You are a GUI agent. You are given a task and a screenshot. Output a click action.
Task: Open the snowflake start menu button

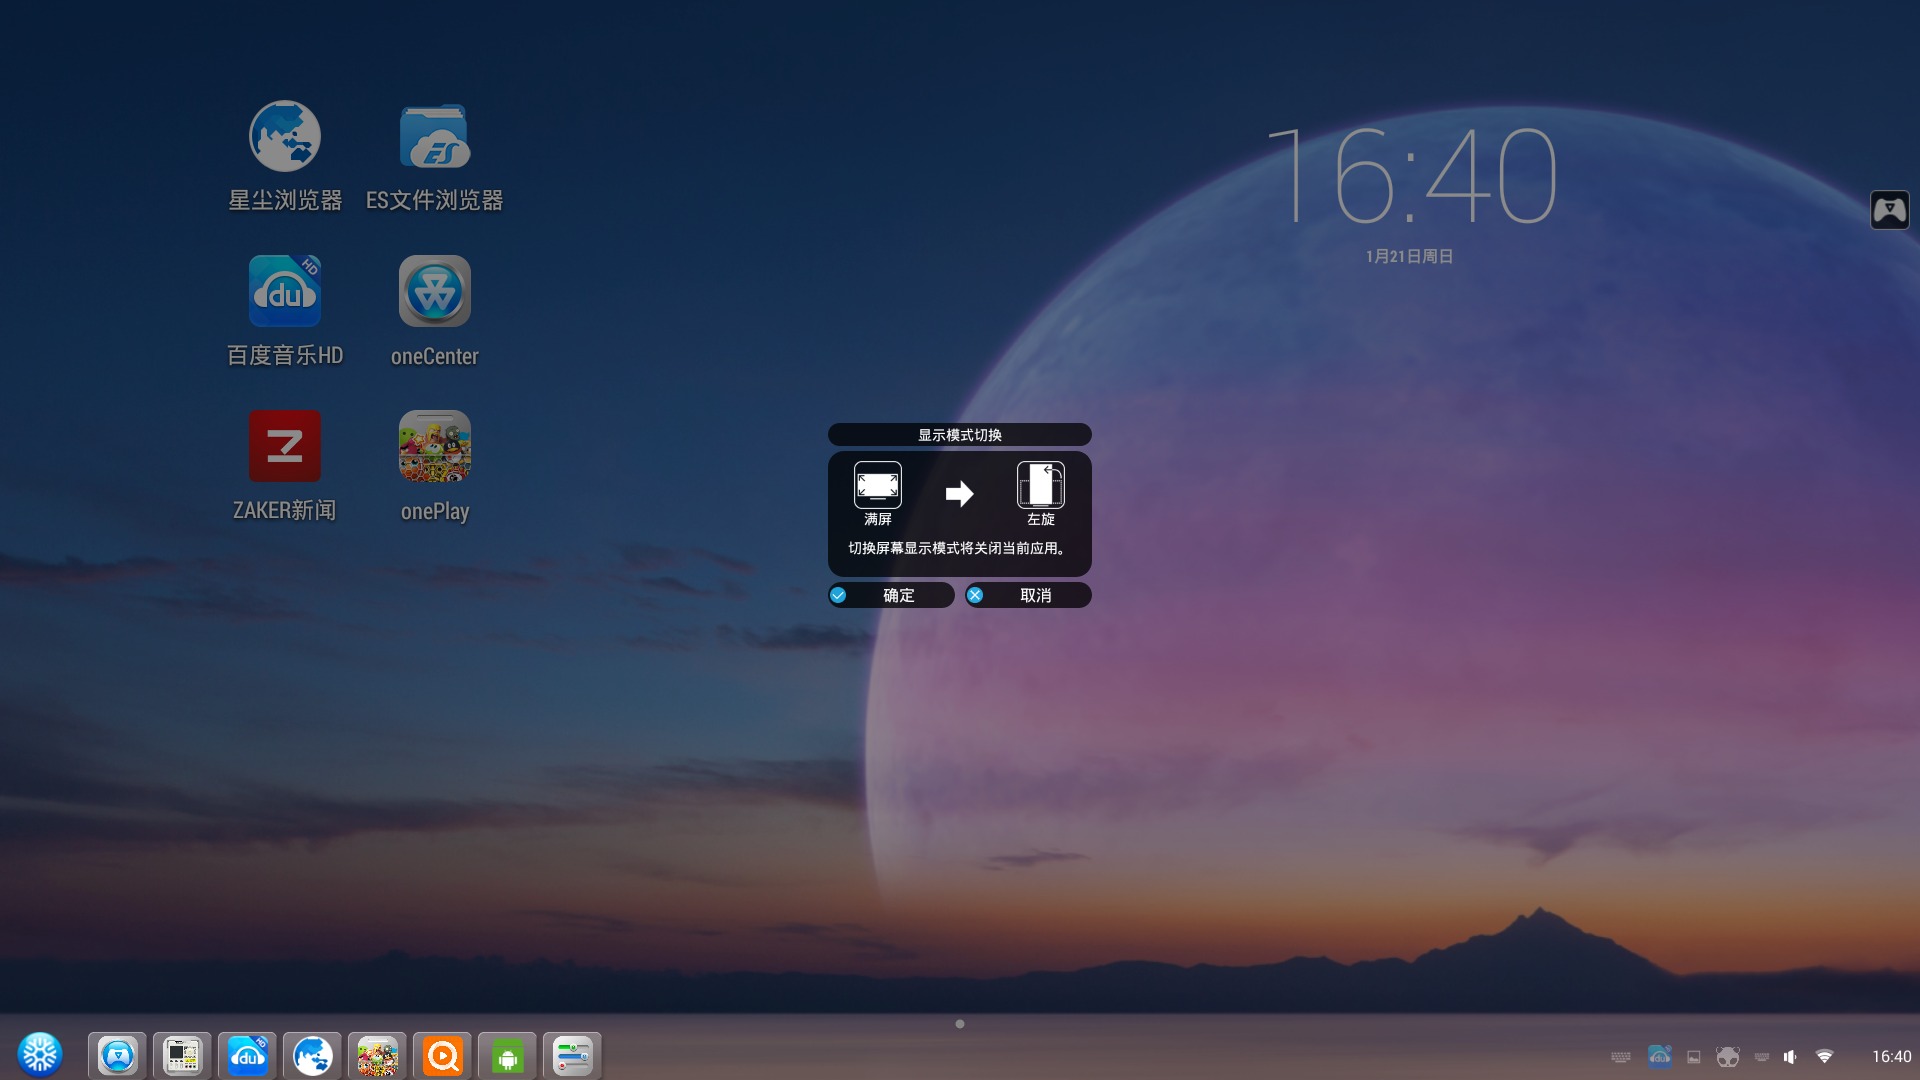pos(40,1054)
